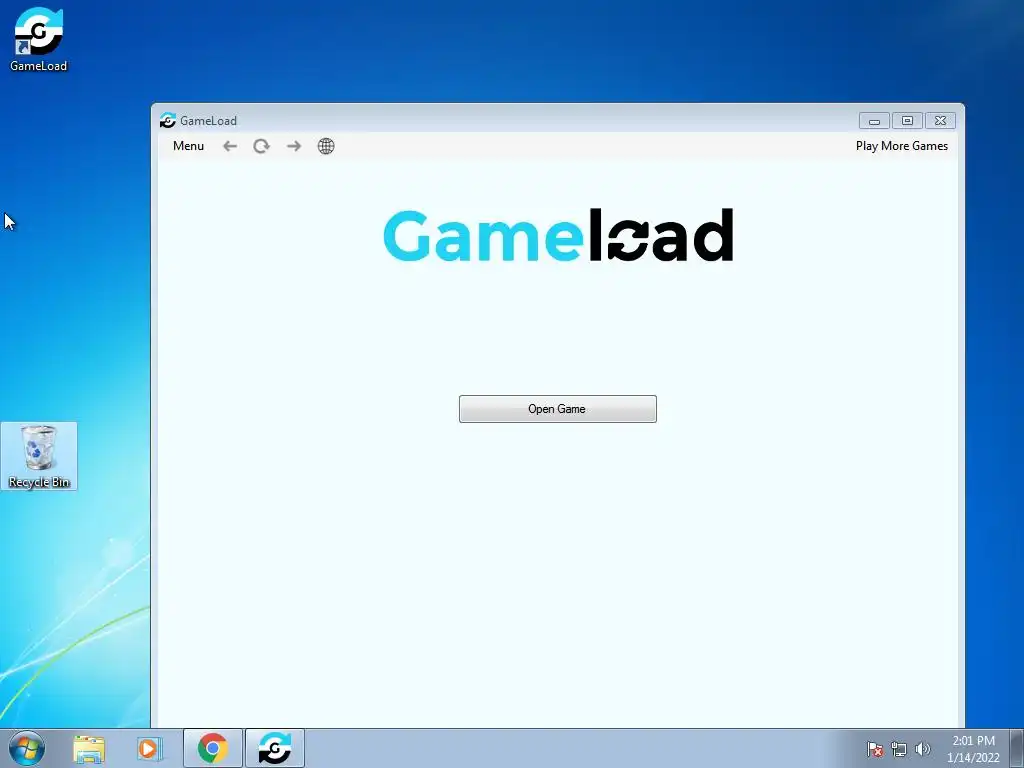Viewport: 1024px width, 768px height.
Task: Click the Show Desktop strip in the taskbar
Action: click(x=1017, y=748)
